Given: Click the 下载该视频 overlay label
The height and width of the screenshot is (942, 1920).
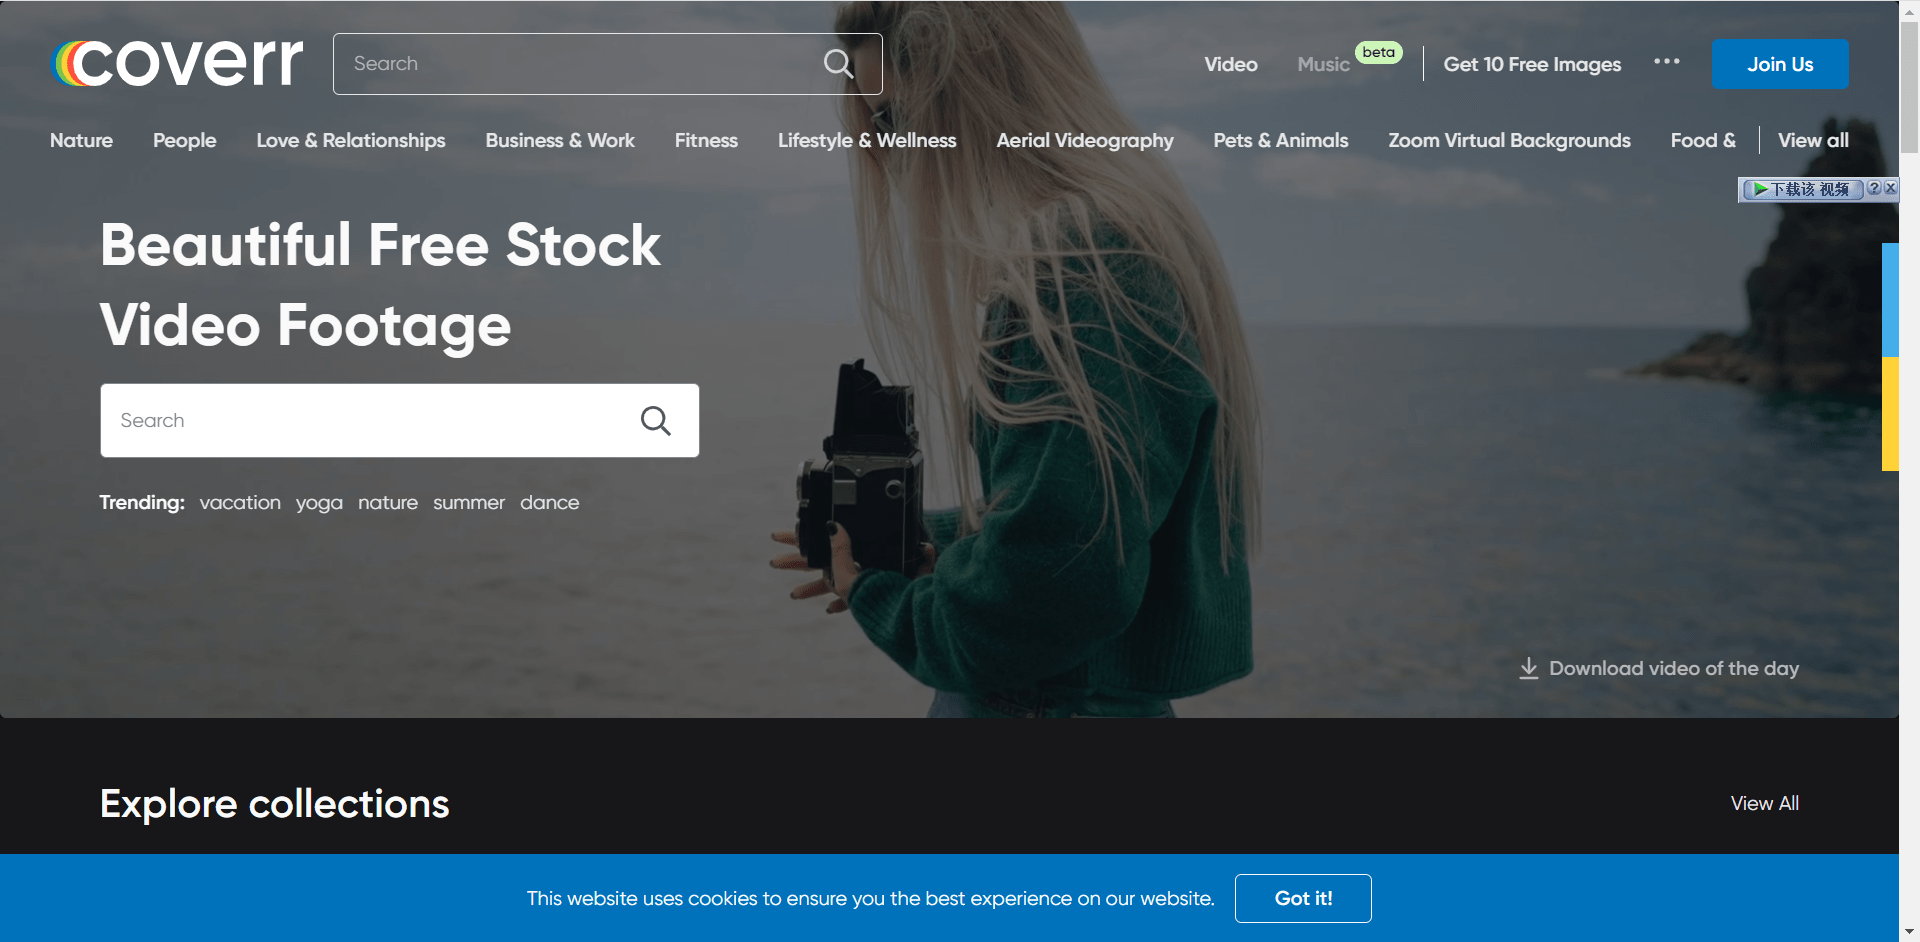Looking at the screenshot, I should (1810, 189).
